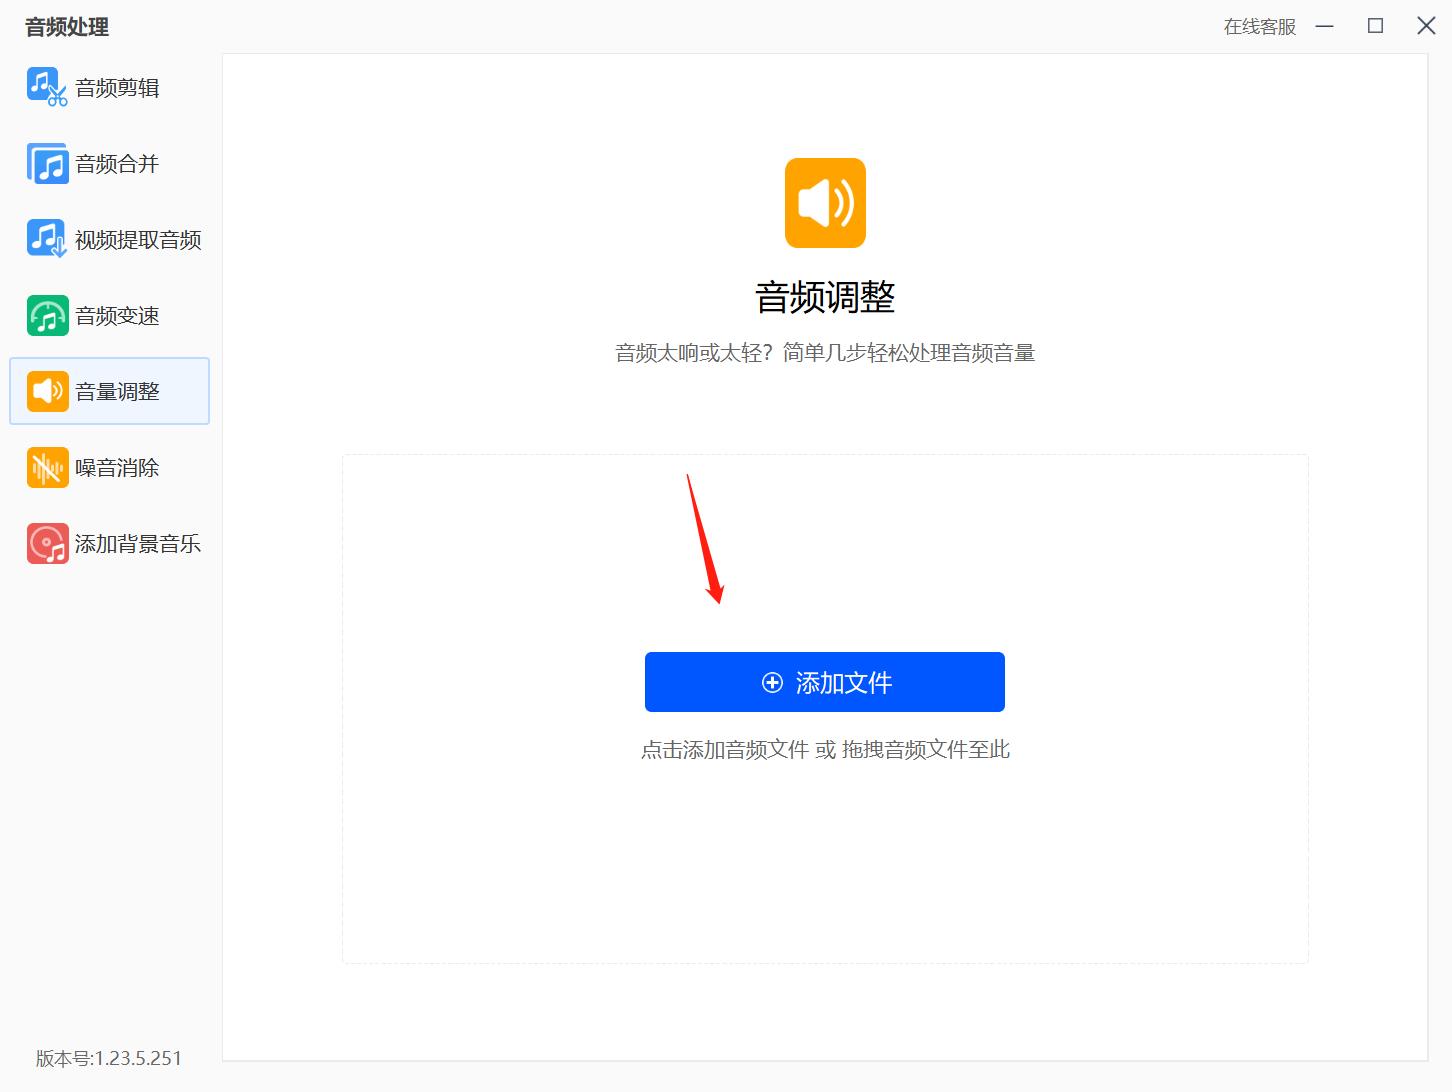The height and width of the screenshot is (1092, 1452).
Task: Select the green 音频变速 speed-change icon
Action: point(45,314)
